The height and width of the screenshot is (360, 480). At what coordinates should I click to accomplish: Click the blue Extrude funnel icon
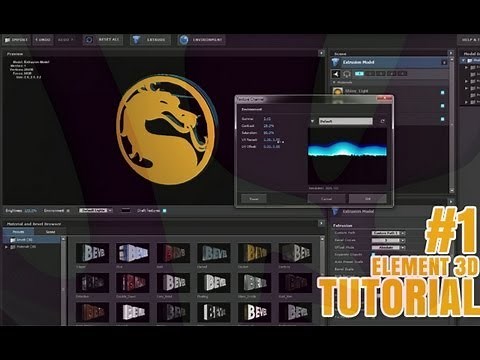point(136,40)
